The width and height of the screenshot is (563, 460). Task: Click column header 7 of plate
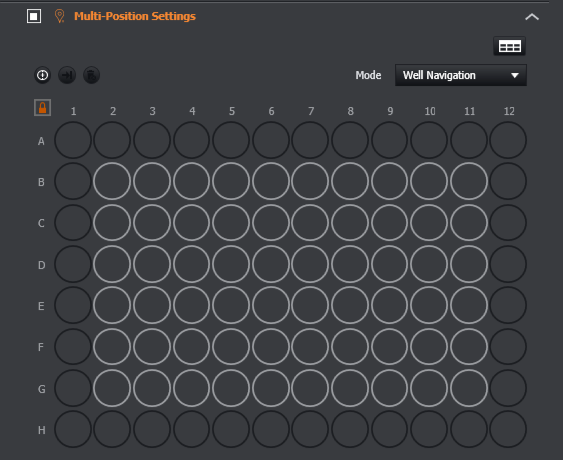click(311, 111)
